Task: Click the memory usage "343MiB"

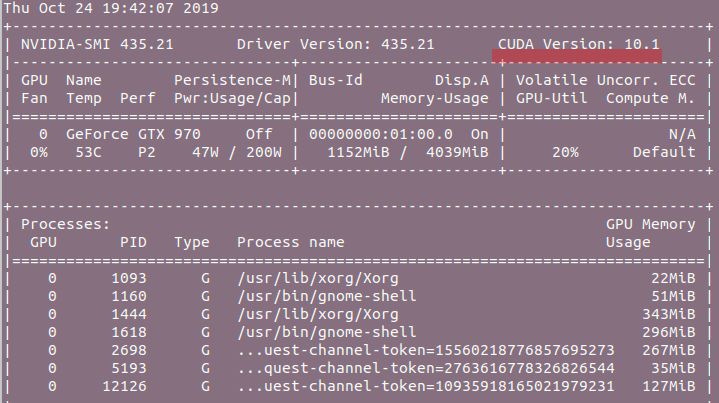Action: [x=669, y=314]
